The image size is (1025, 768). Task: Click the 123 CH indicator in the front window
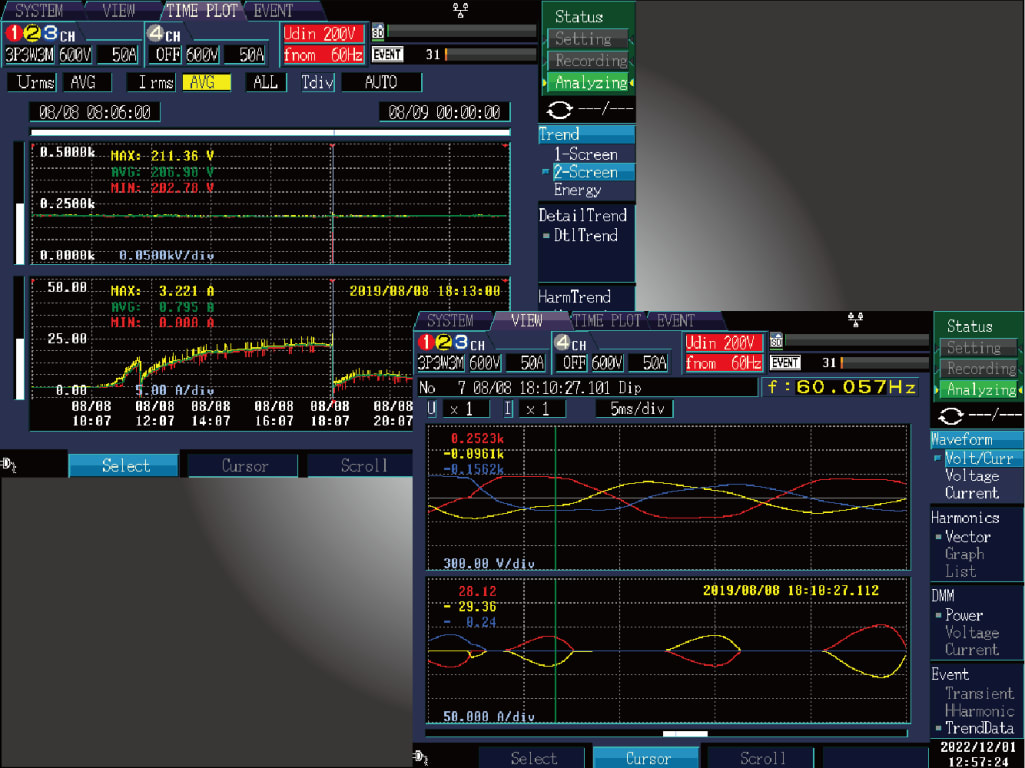pyautogui.click(x=452, y=342)
